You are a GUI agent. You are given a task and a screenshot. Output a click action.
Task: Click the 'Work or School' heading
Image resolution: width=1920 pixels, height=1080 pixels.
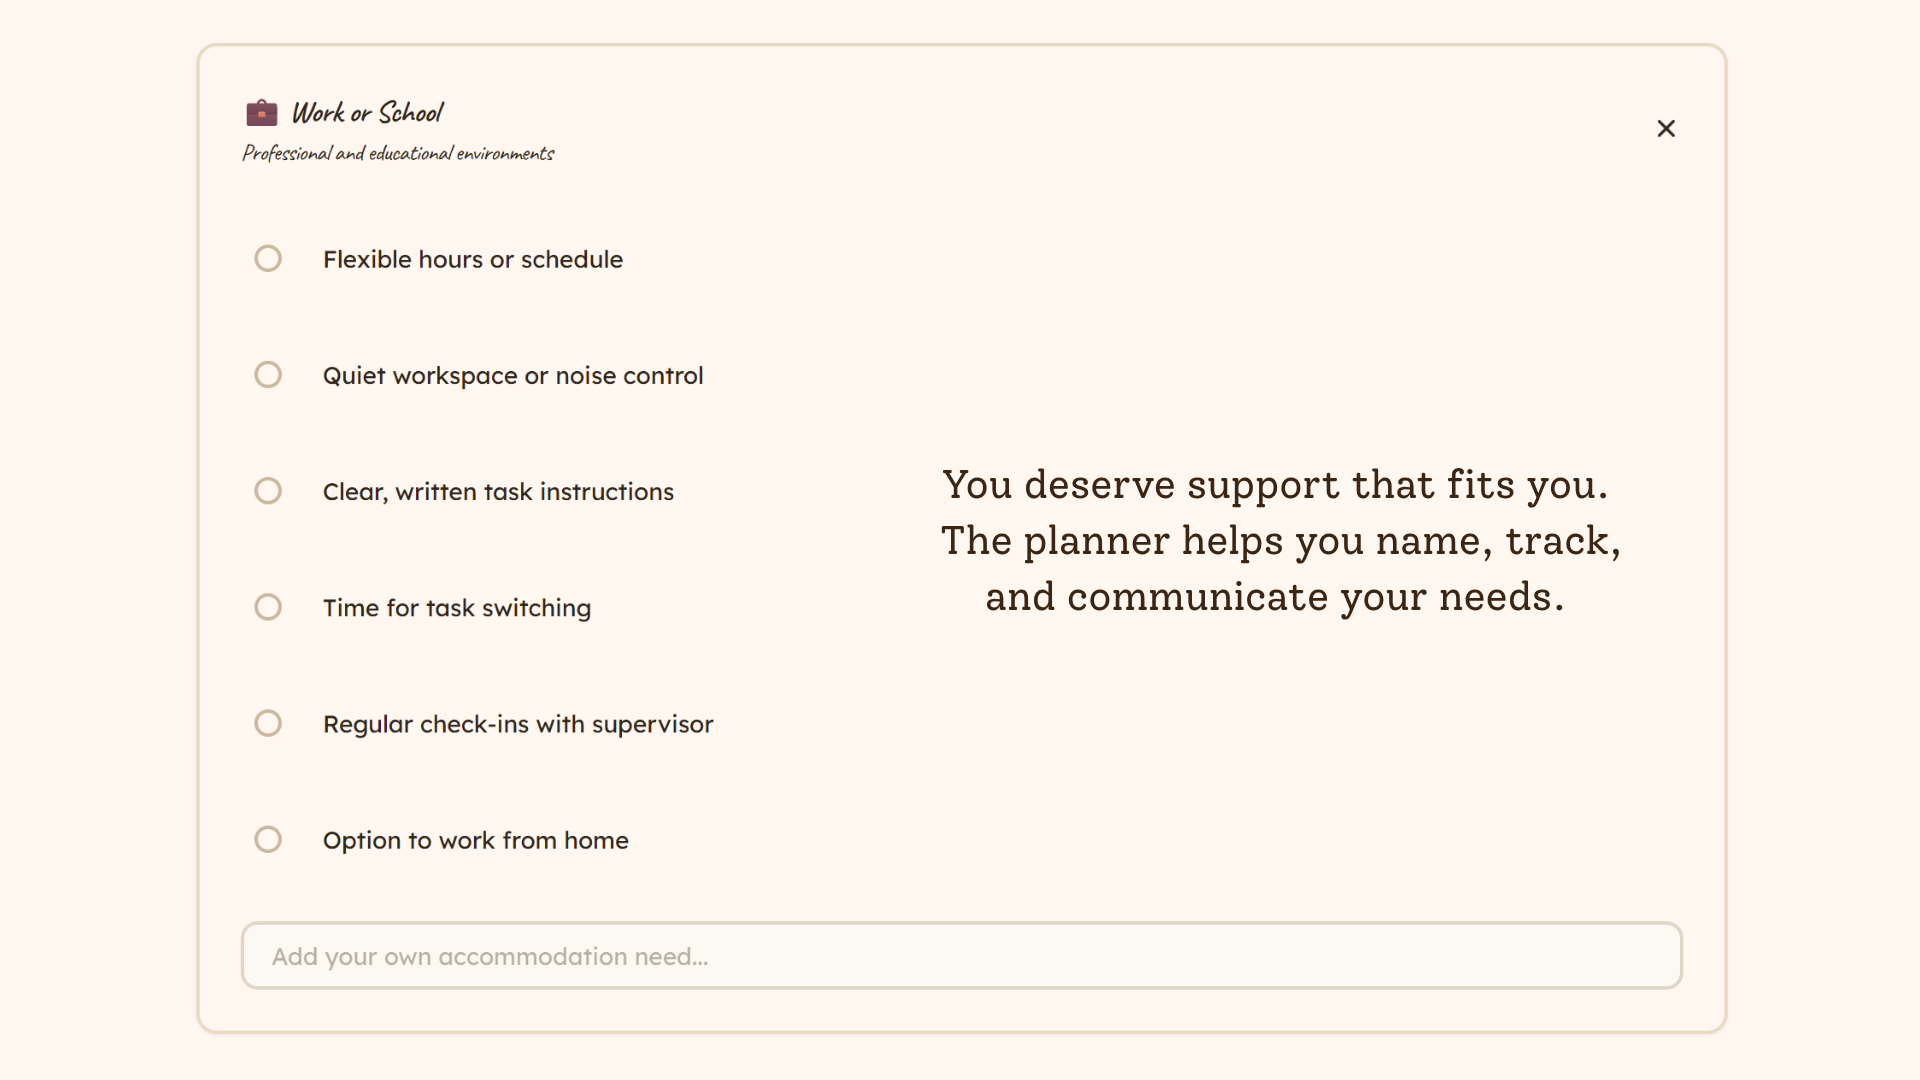tap(367, 113)
